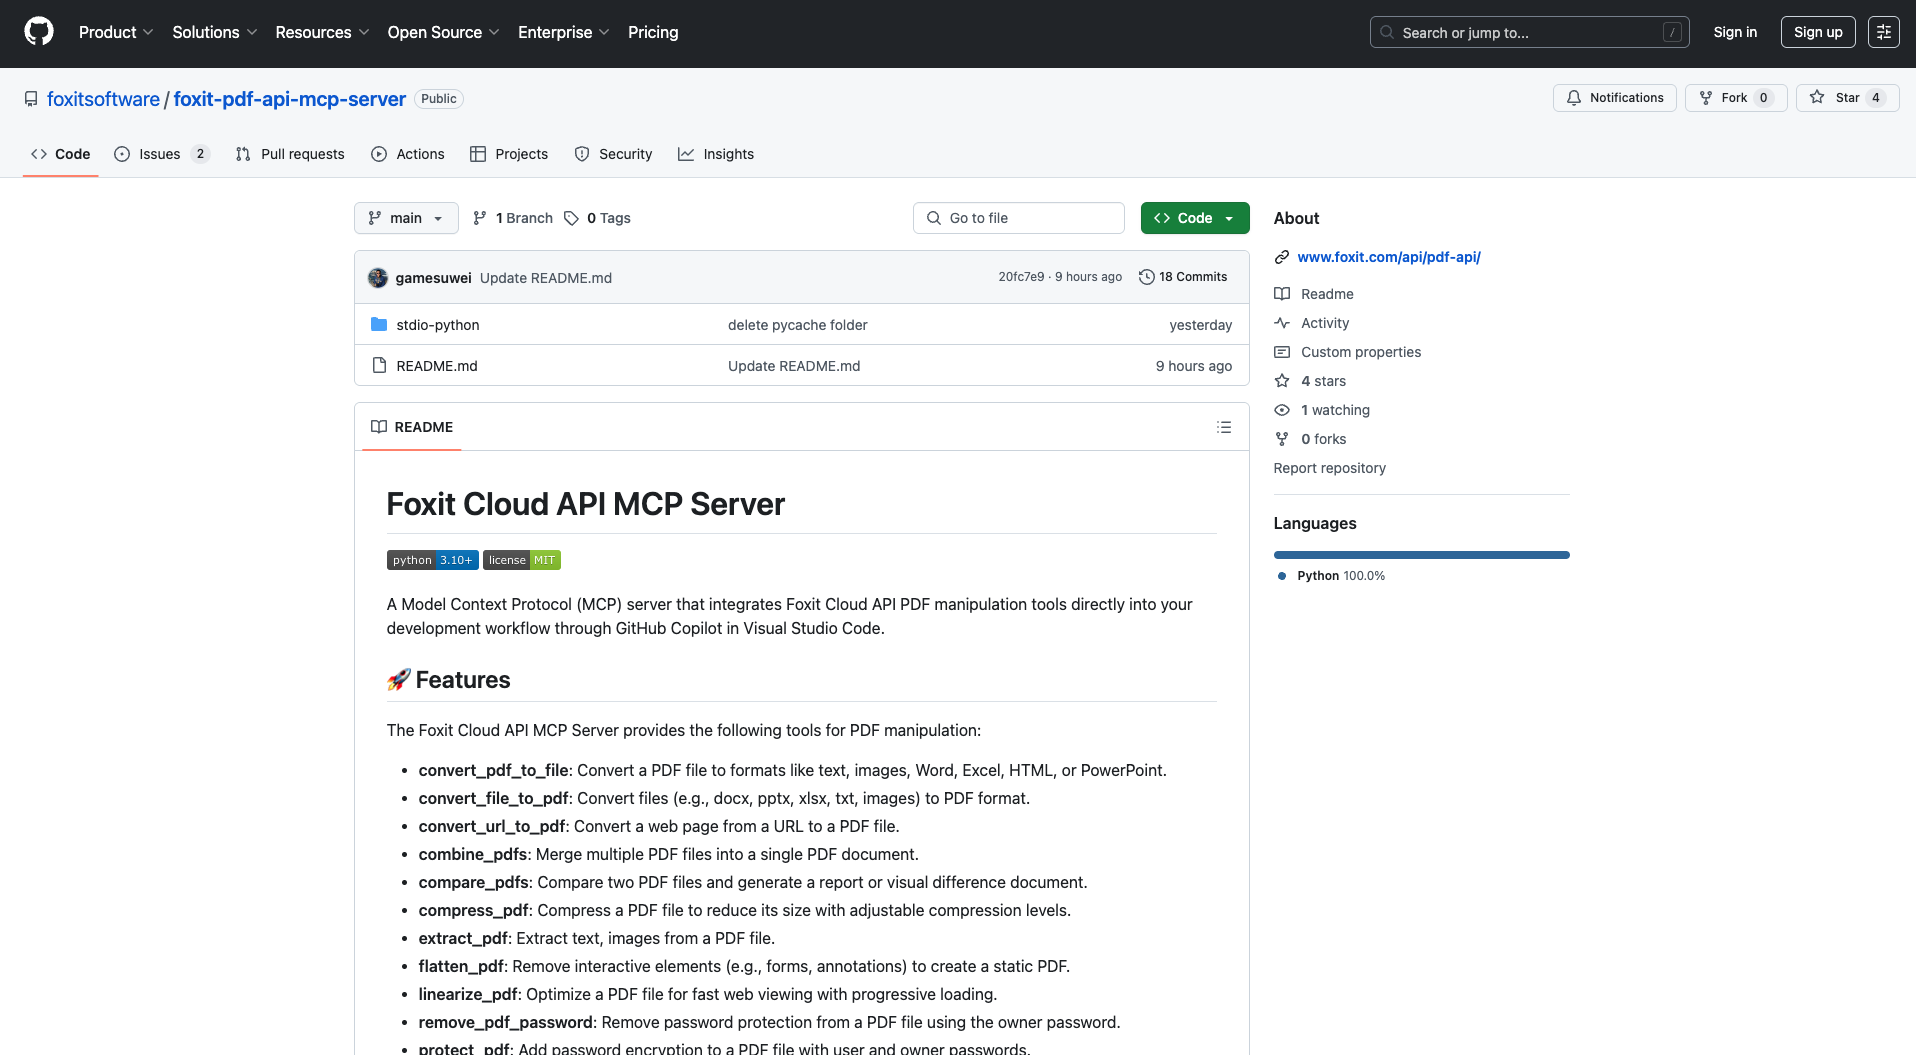This screenshot has height=1055, width=1916.
Task: Open the foxitsoftware owner link
Action: [103, 99]
